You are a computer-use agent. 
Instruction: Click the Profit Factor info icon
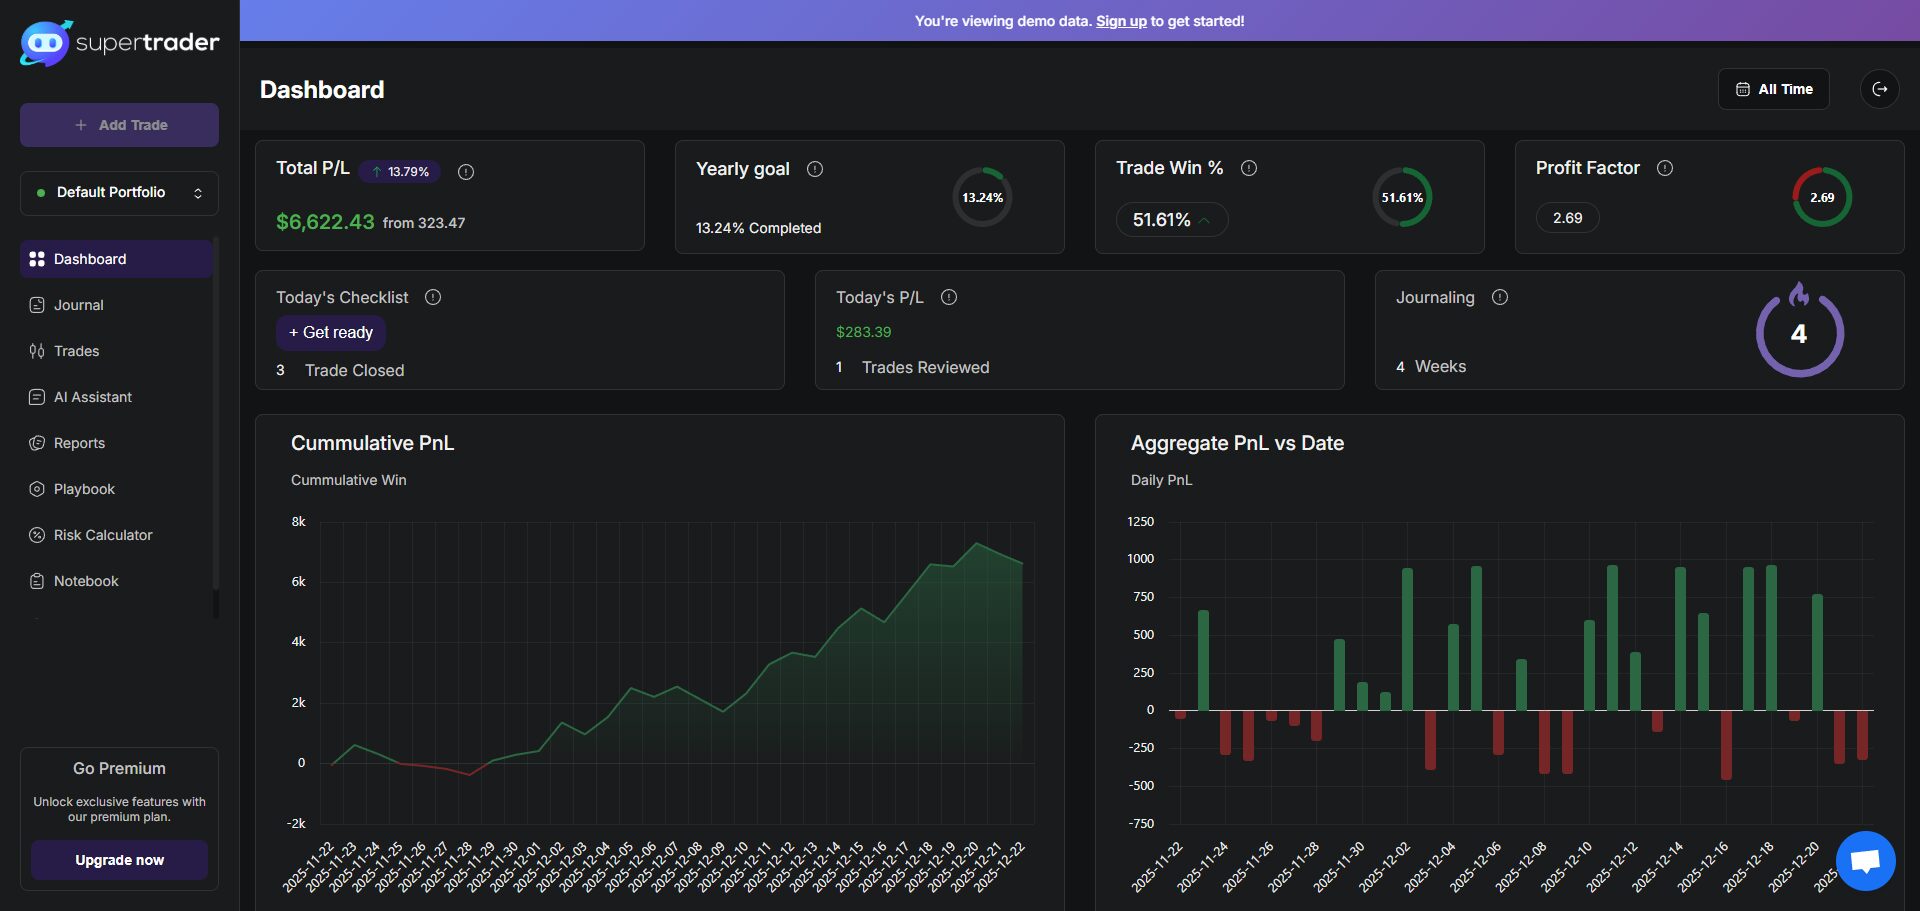pyautogui.click(x=1665, y=168)
